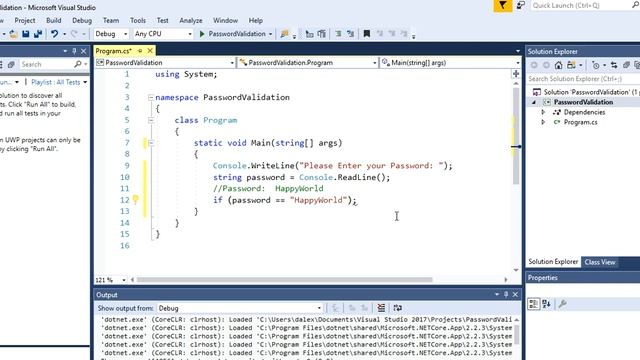Click Property Pages wrench icon

click(x=562, y=304)
